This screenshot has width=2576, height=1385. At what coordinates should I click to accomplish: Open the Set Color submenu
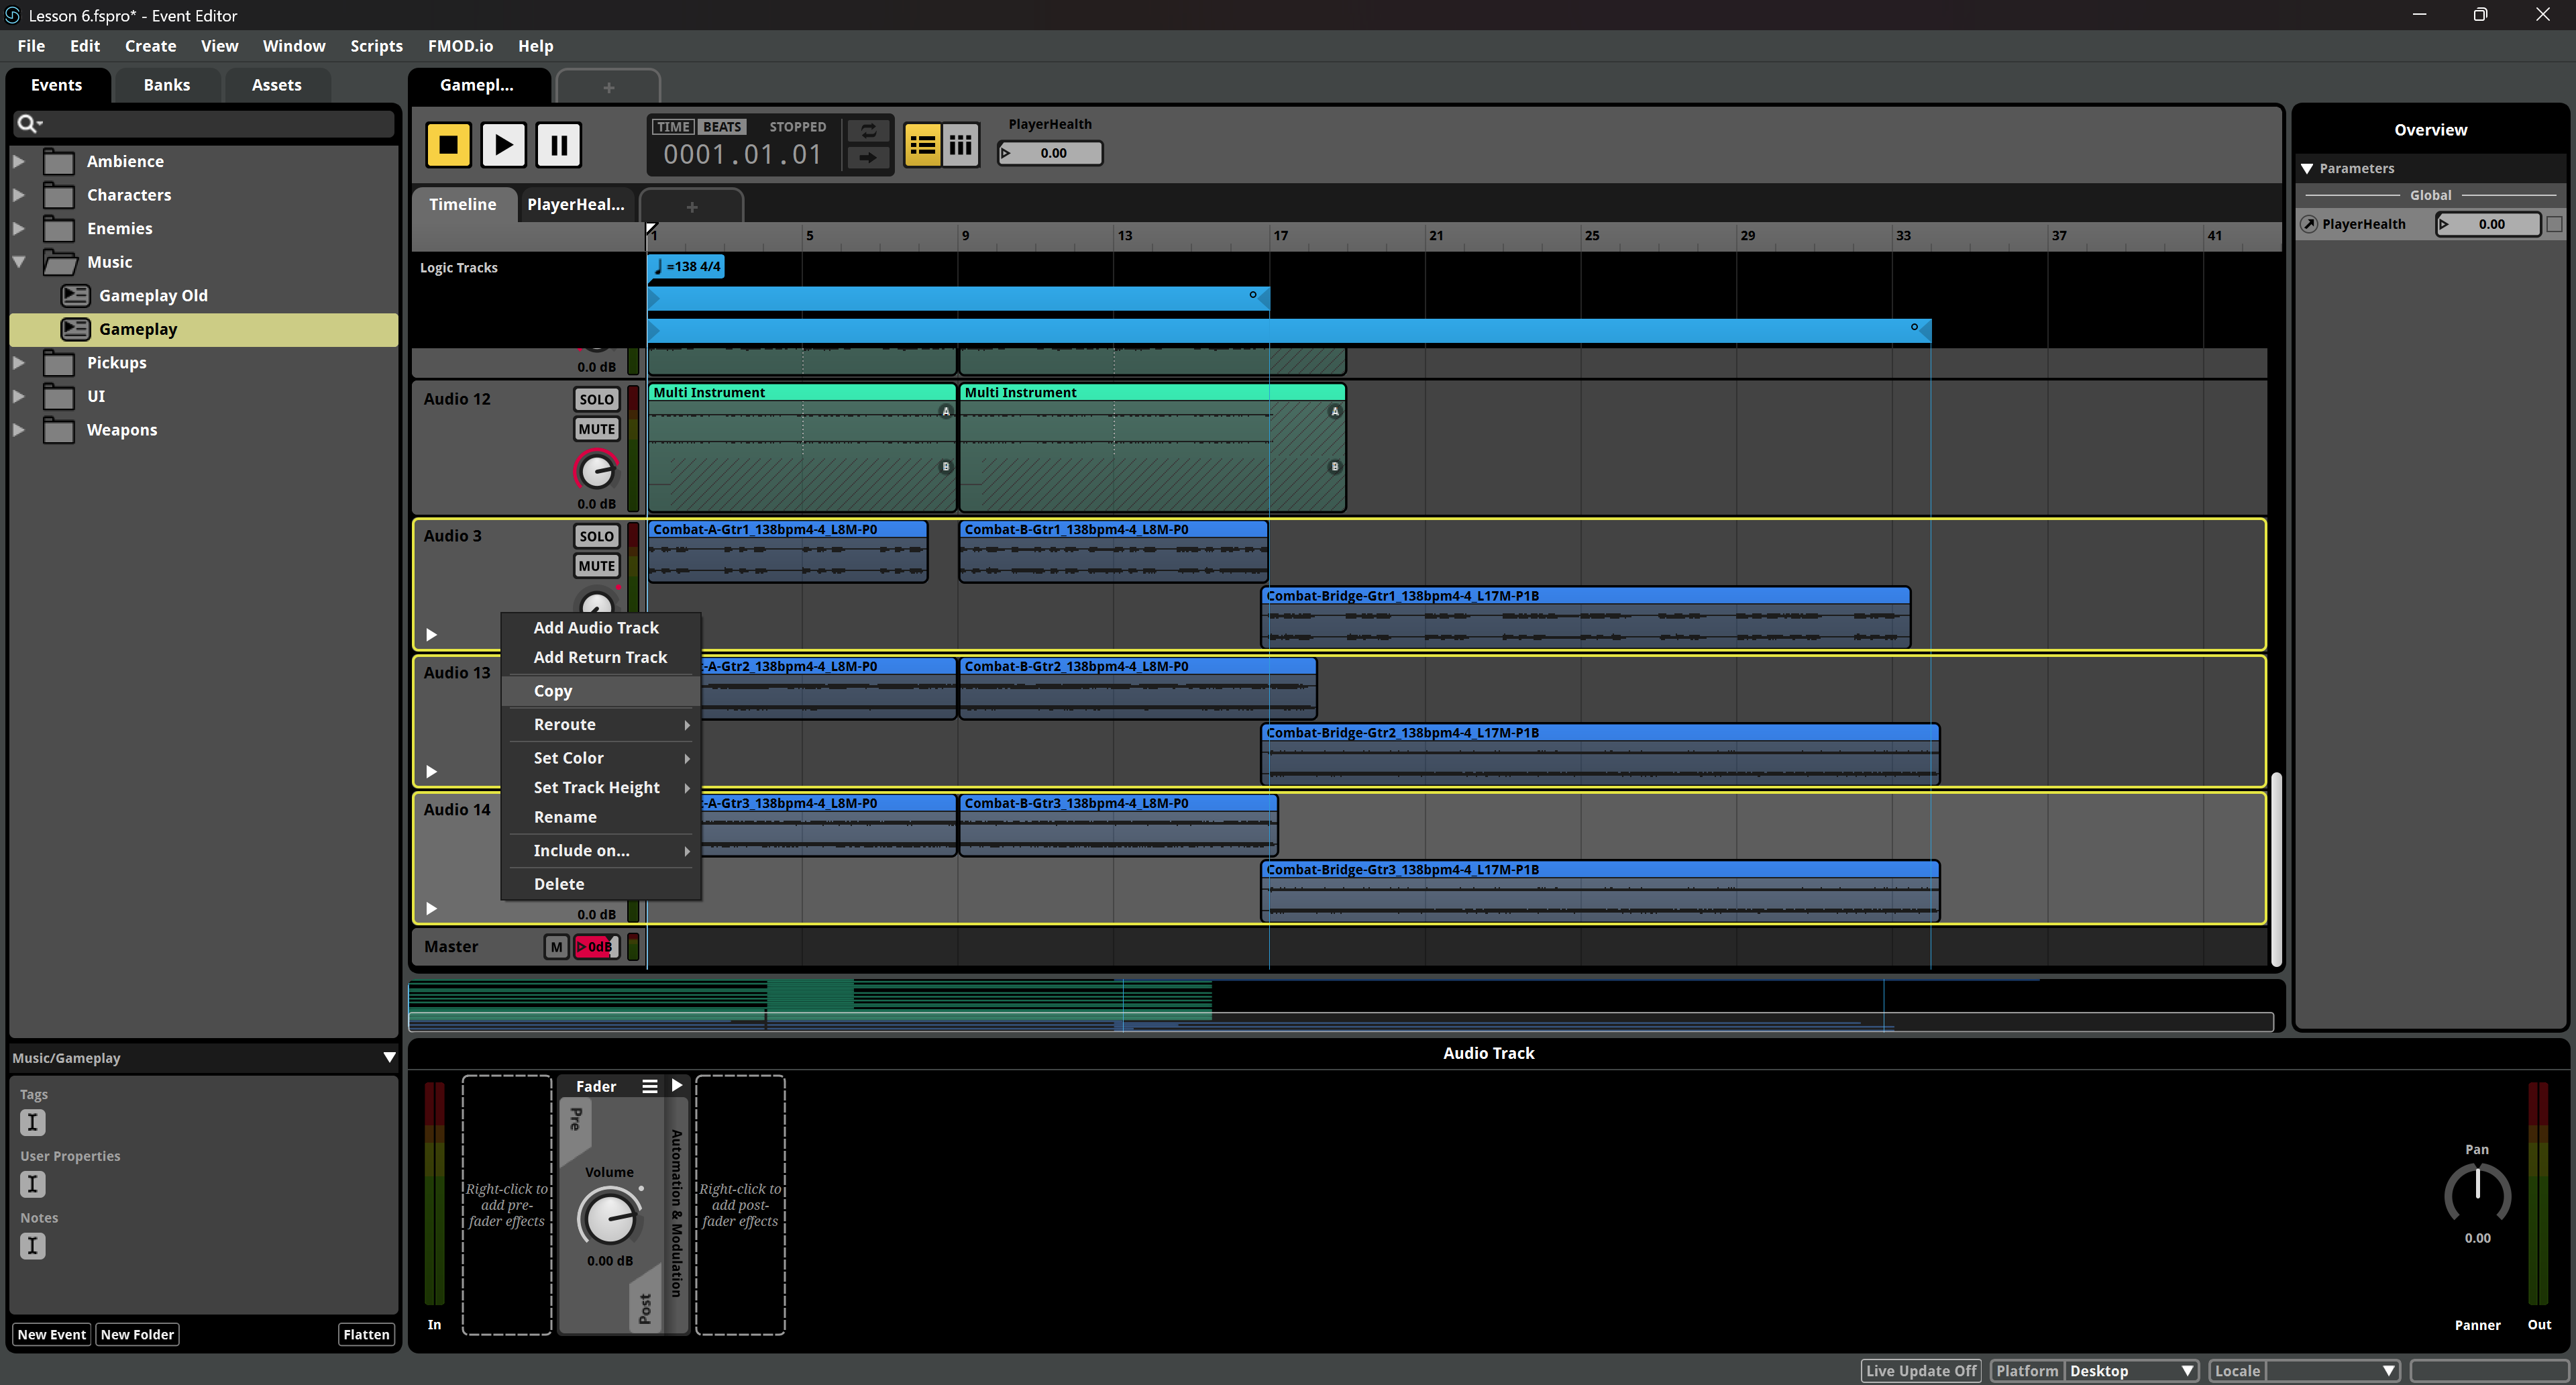click(x=601, y=758)
